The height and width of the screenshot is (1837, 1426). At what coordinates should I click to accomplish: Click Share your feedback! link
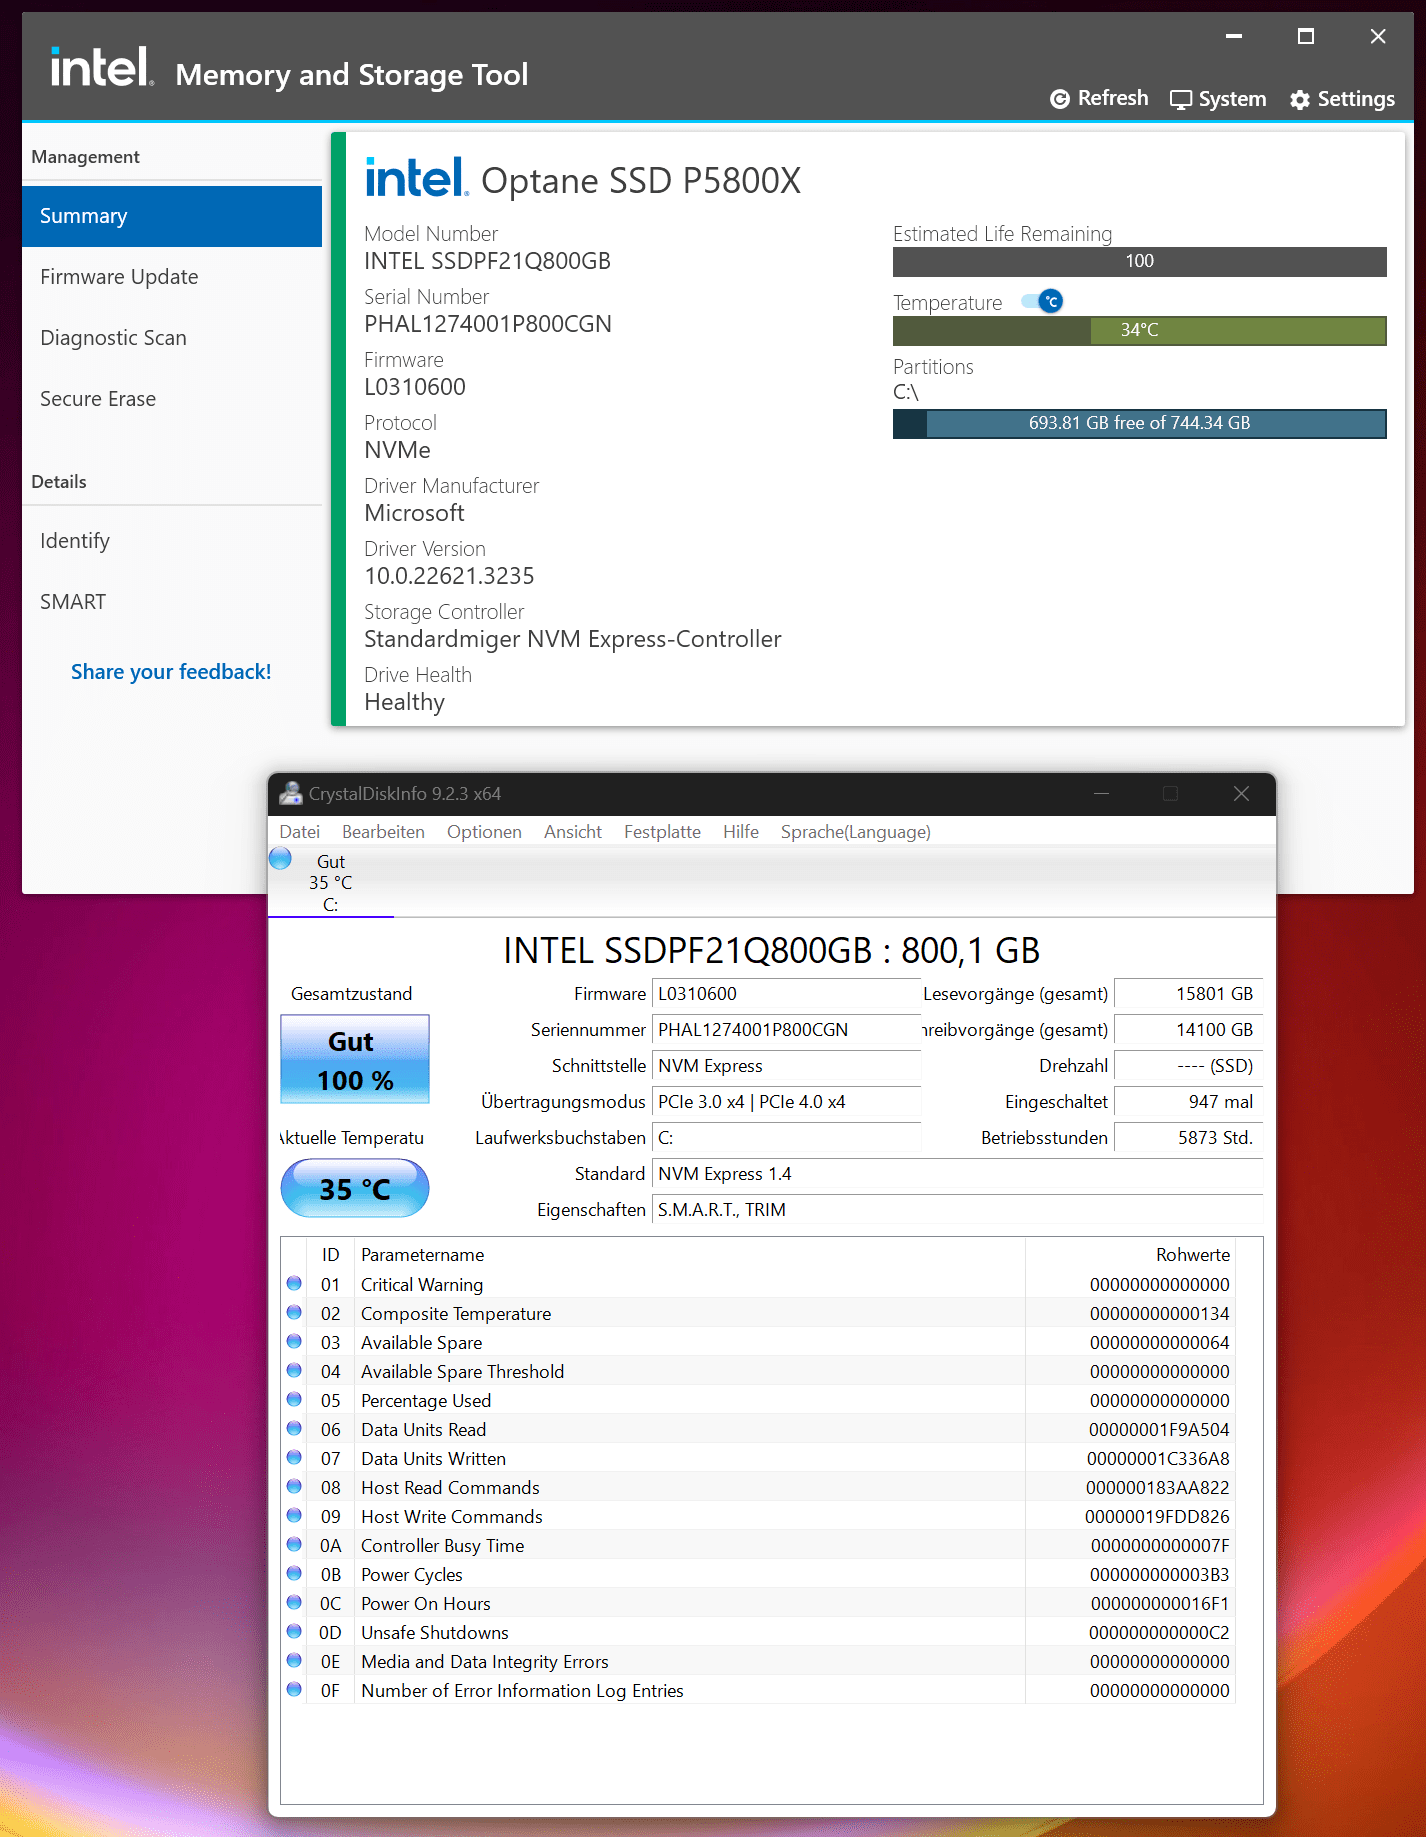(x=171, y=672)
